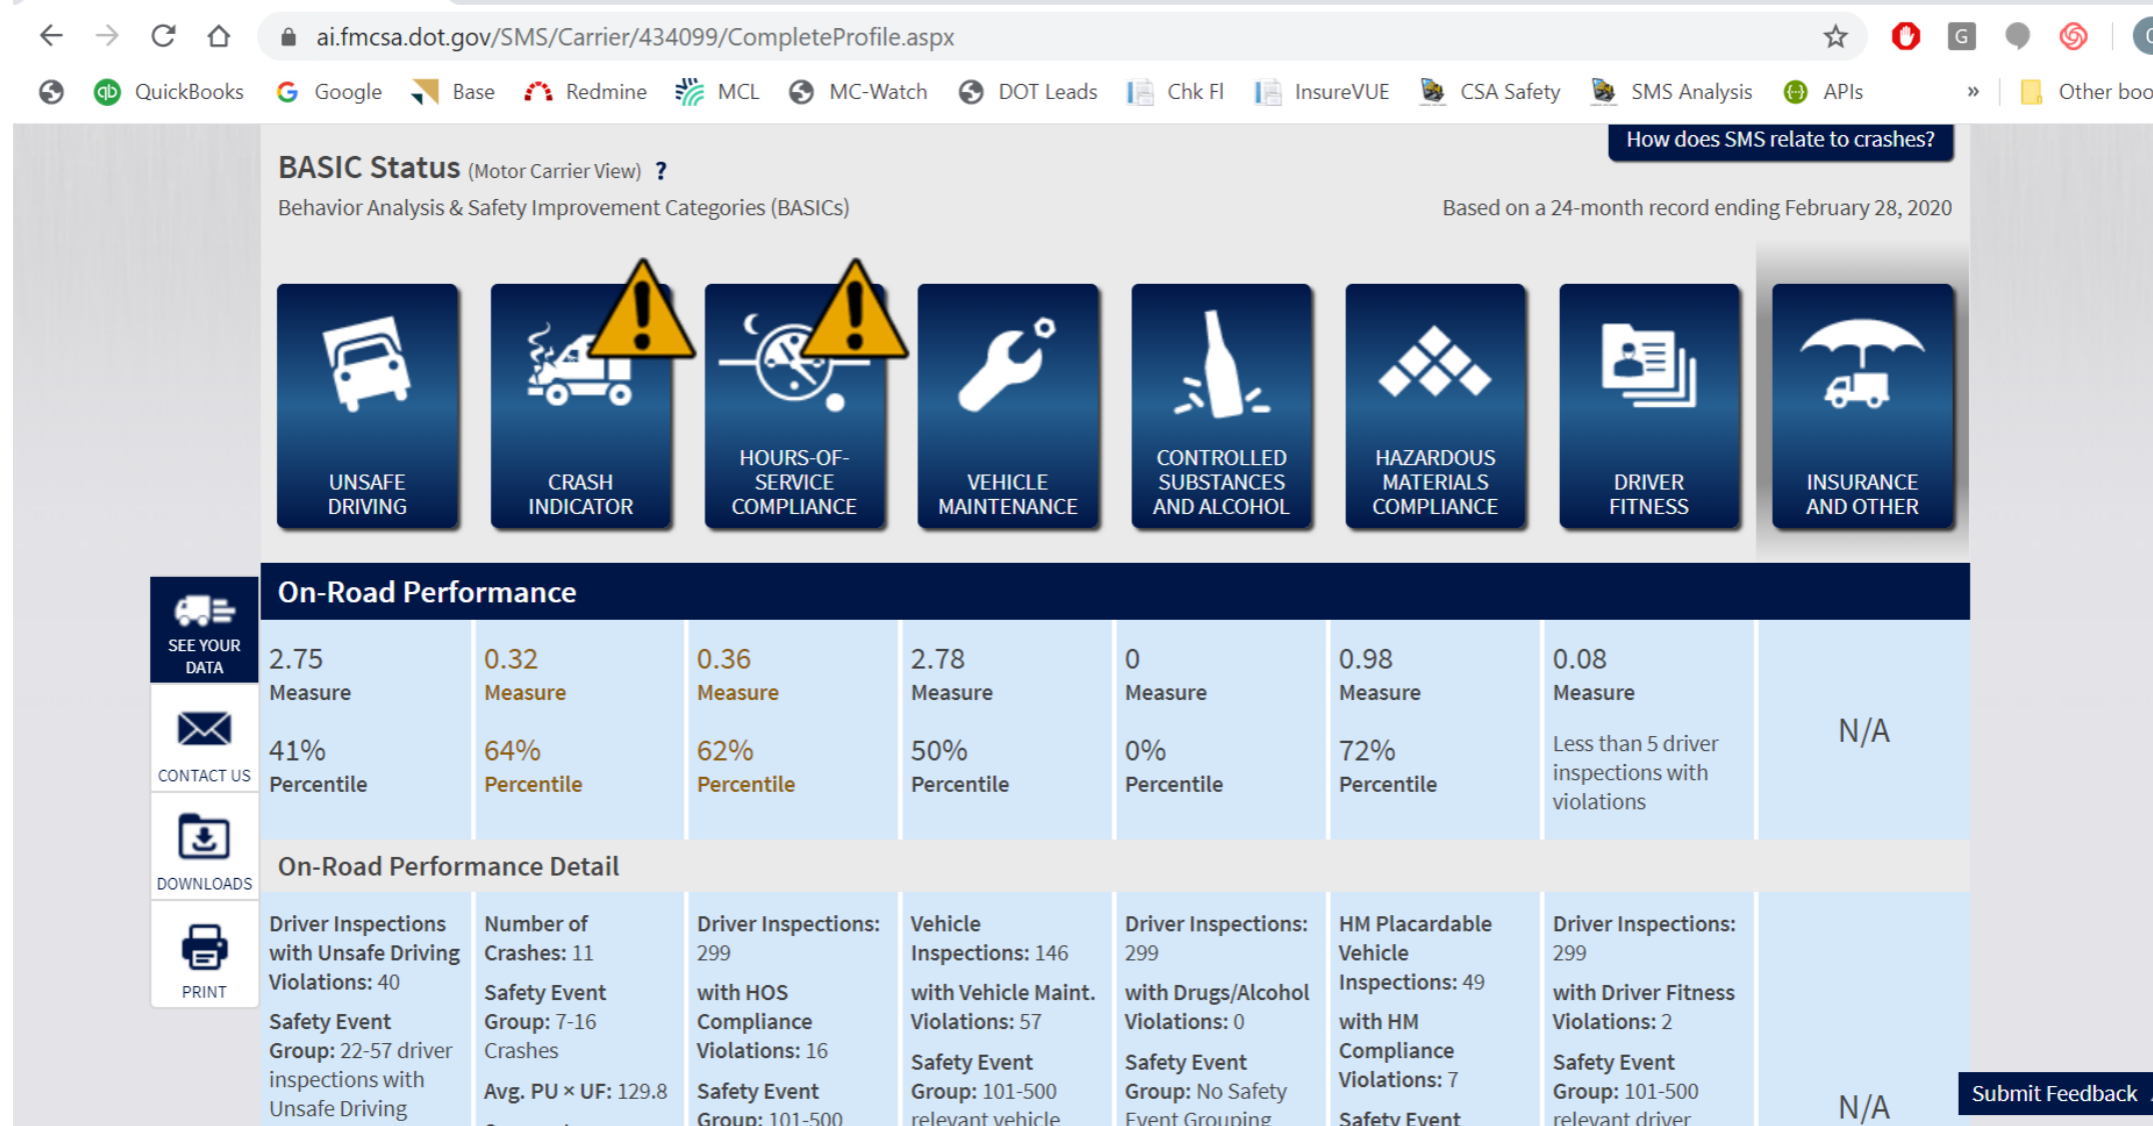Image resolution: width=2153 pixels, height=1126 pixels.
Task: Expand the hidden bookmarks chevron
Action: [x=1972, y=92]
